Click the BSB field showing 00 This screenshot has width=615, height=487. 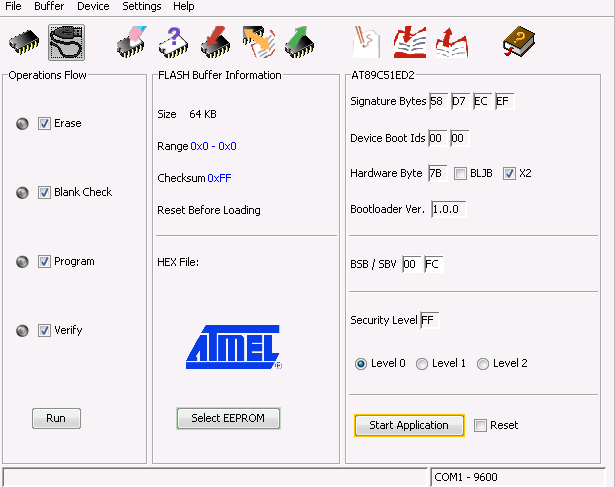pyautogui.click(x=412, y=264)
